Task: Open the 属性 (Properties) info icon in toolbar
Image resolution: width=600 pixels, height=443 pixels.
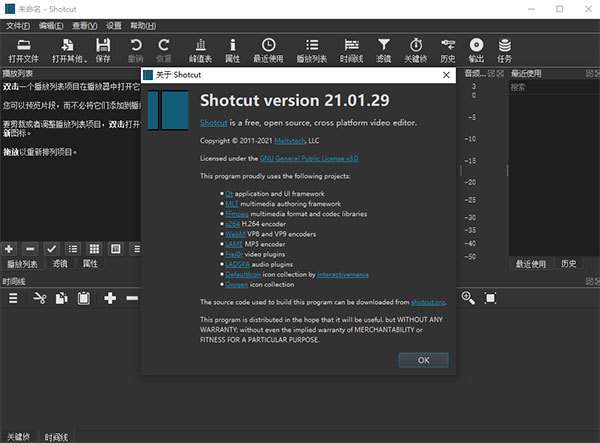Action: [232, 50]
